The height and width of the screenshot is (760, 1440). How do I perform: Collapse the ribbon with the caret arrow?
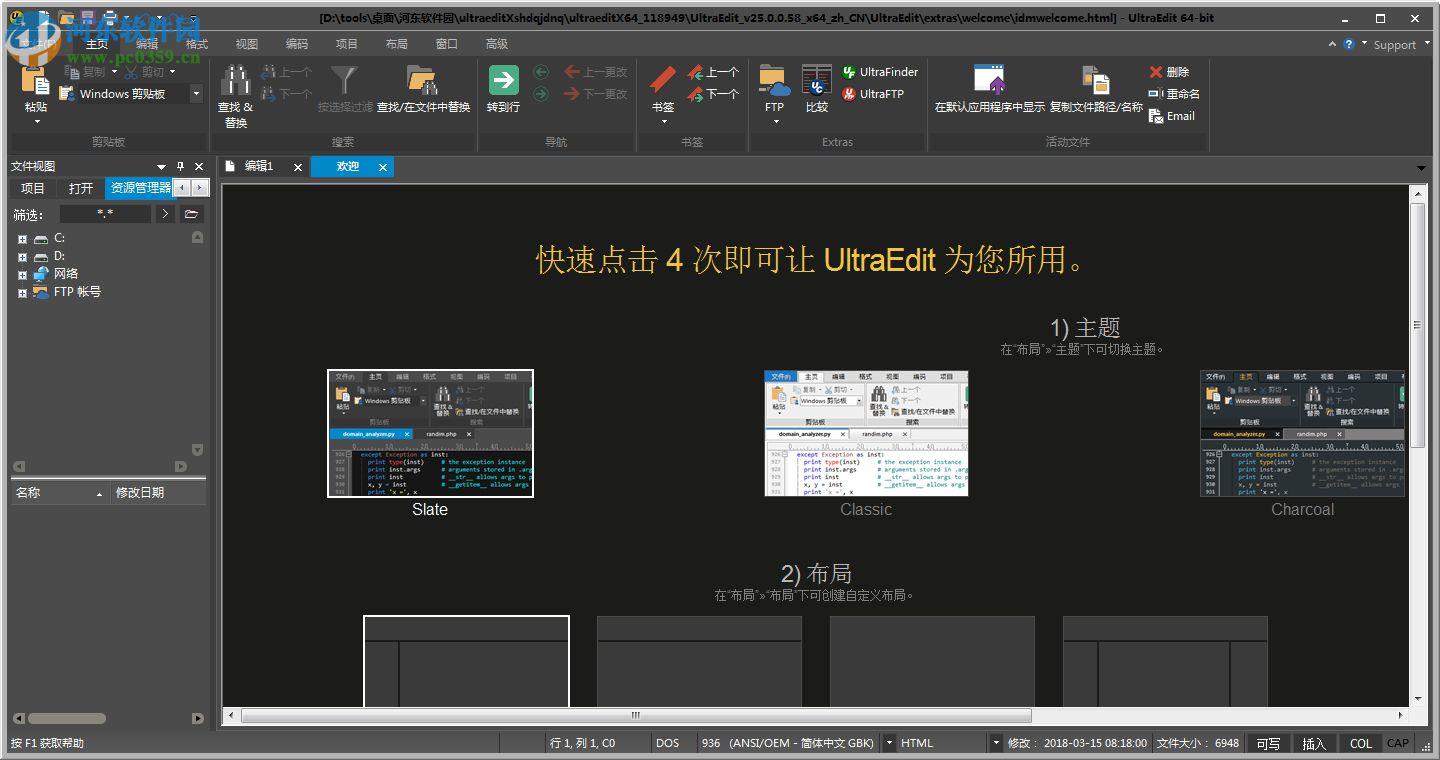coord(1332,44)
